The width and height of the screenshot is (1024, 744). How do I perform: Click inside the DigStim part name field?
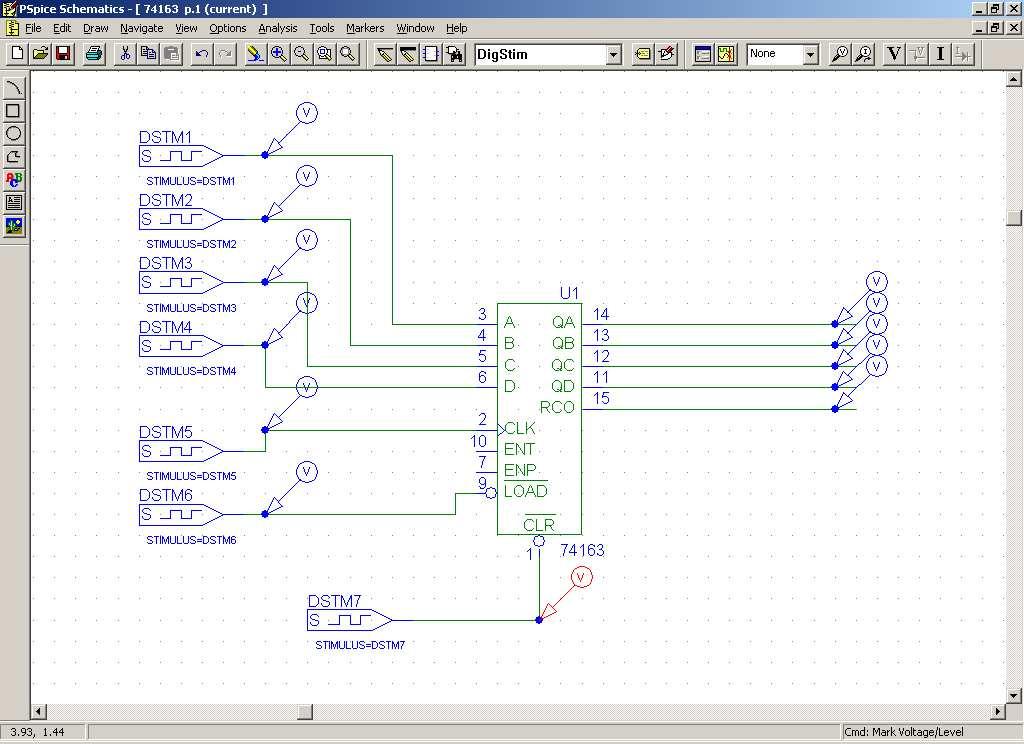tap(541, 55)
